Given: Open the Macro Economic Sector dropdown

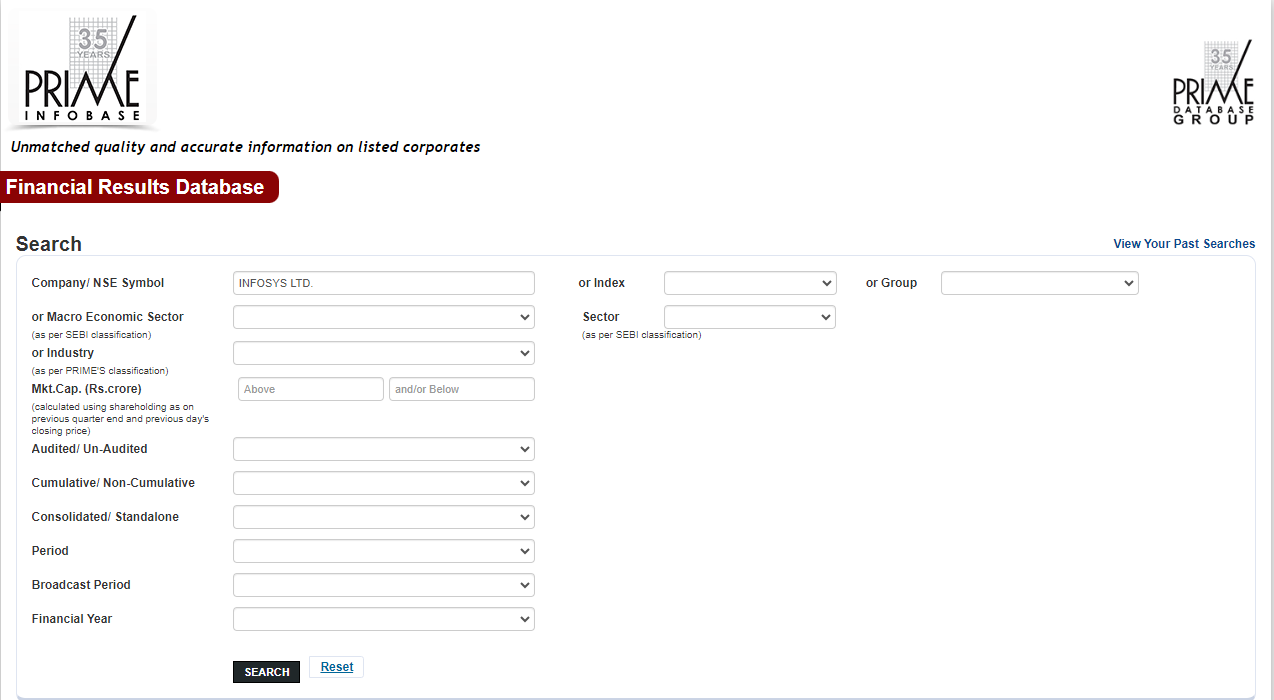Looking at the screenshot, I should (x=383, y=317).
